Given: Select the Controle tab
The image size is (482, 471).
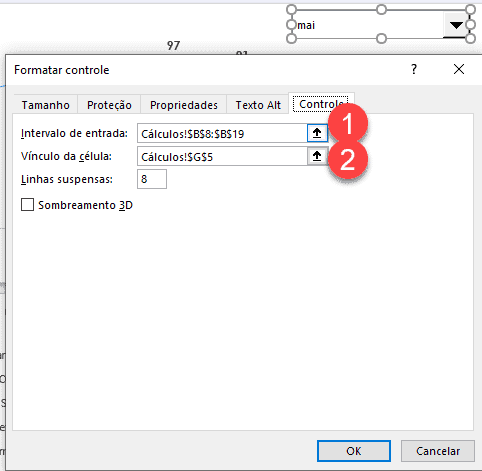Looking at the screenshot, I should (x=321, y=104).
